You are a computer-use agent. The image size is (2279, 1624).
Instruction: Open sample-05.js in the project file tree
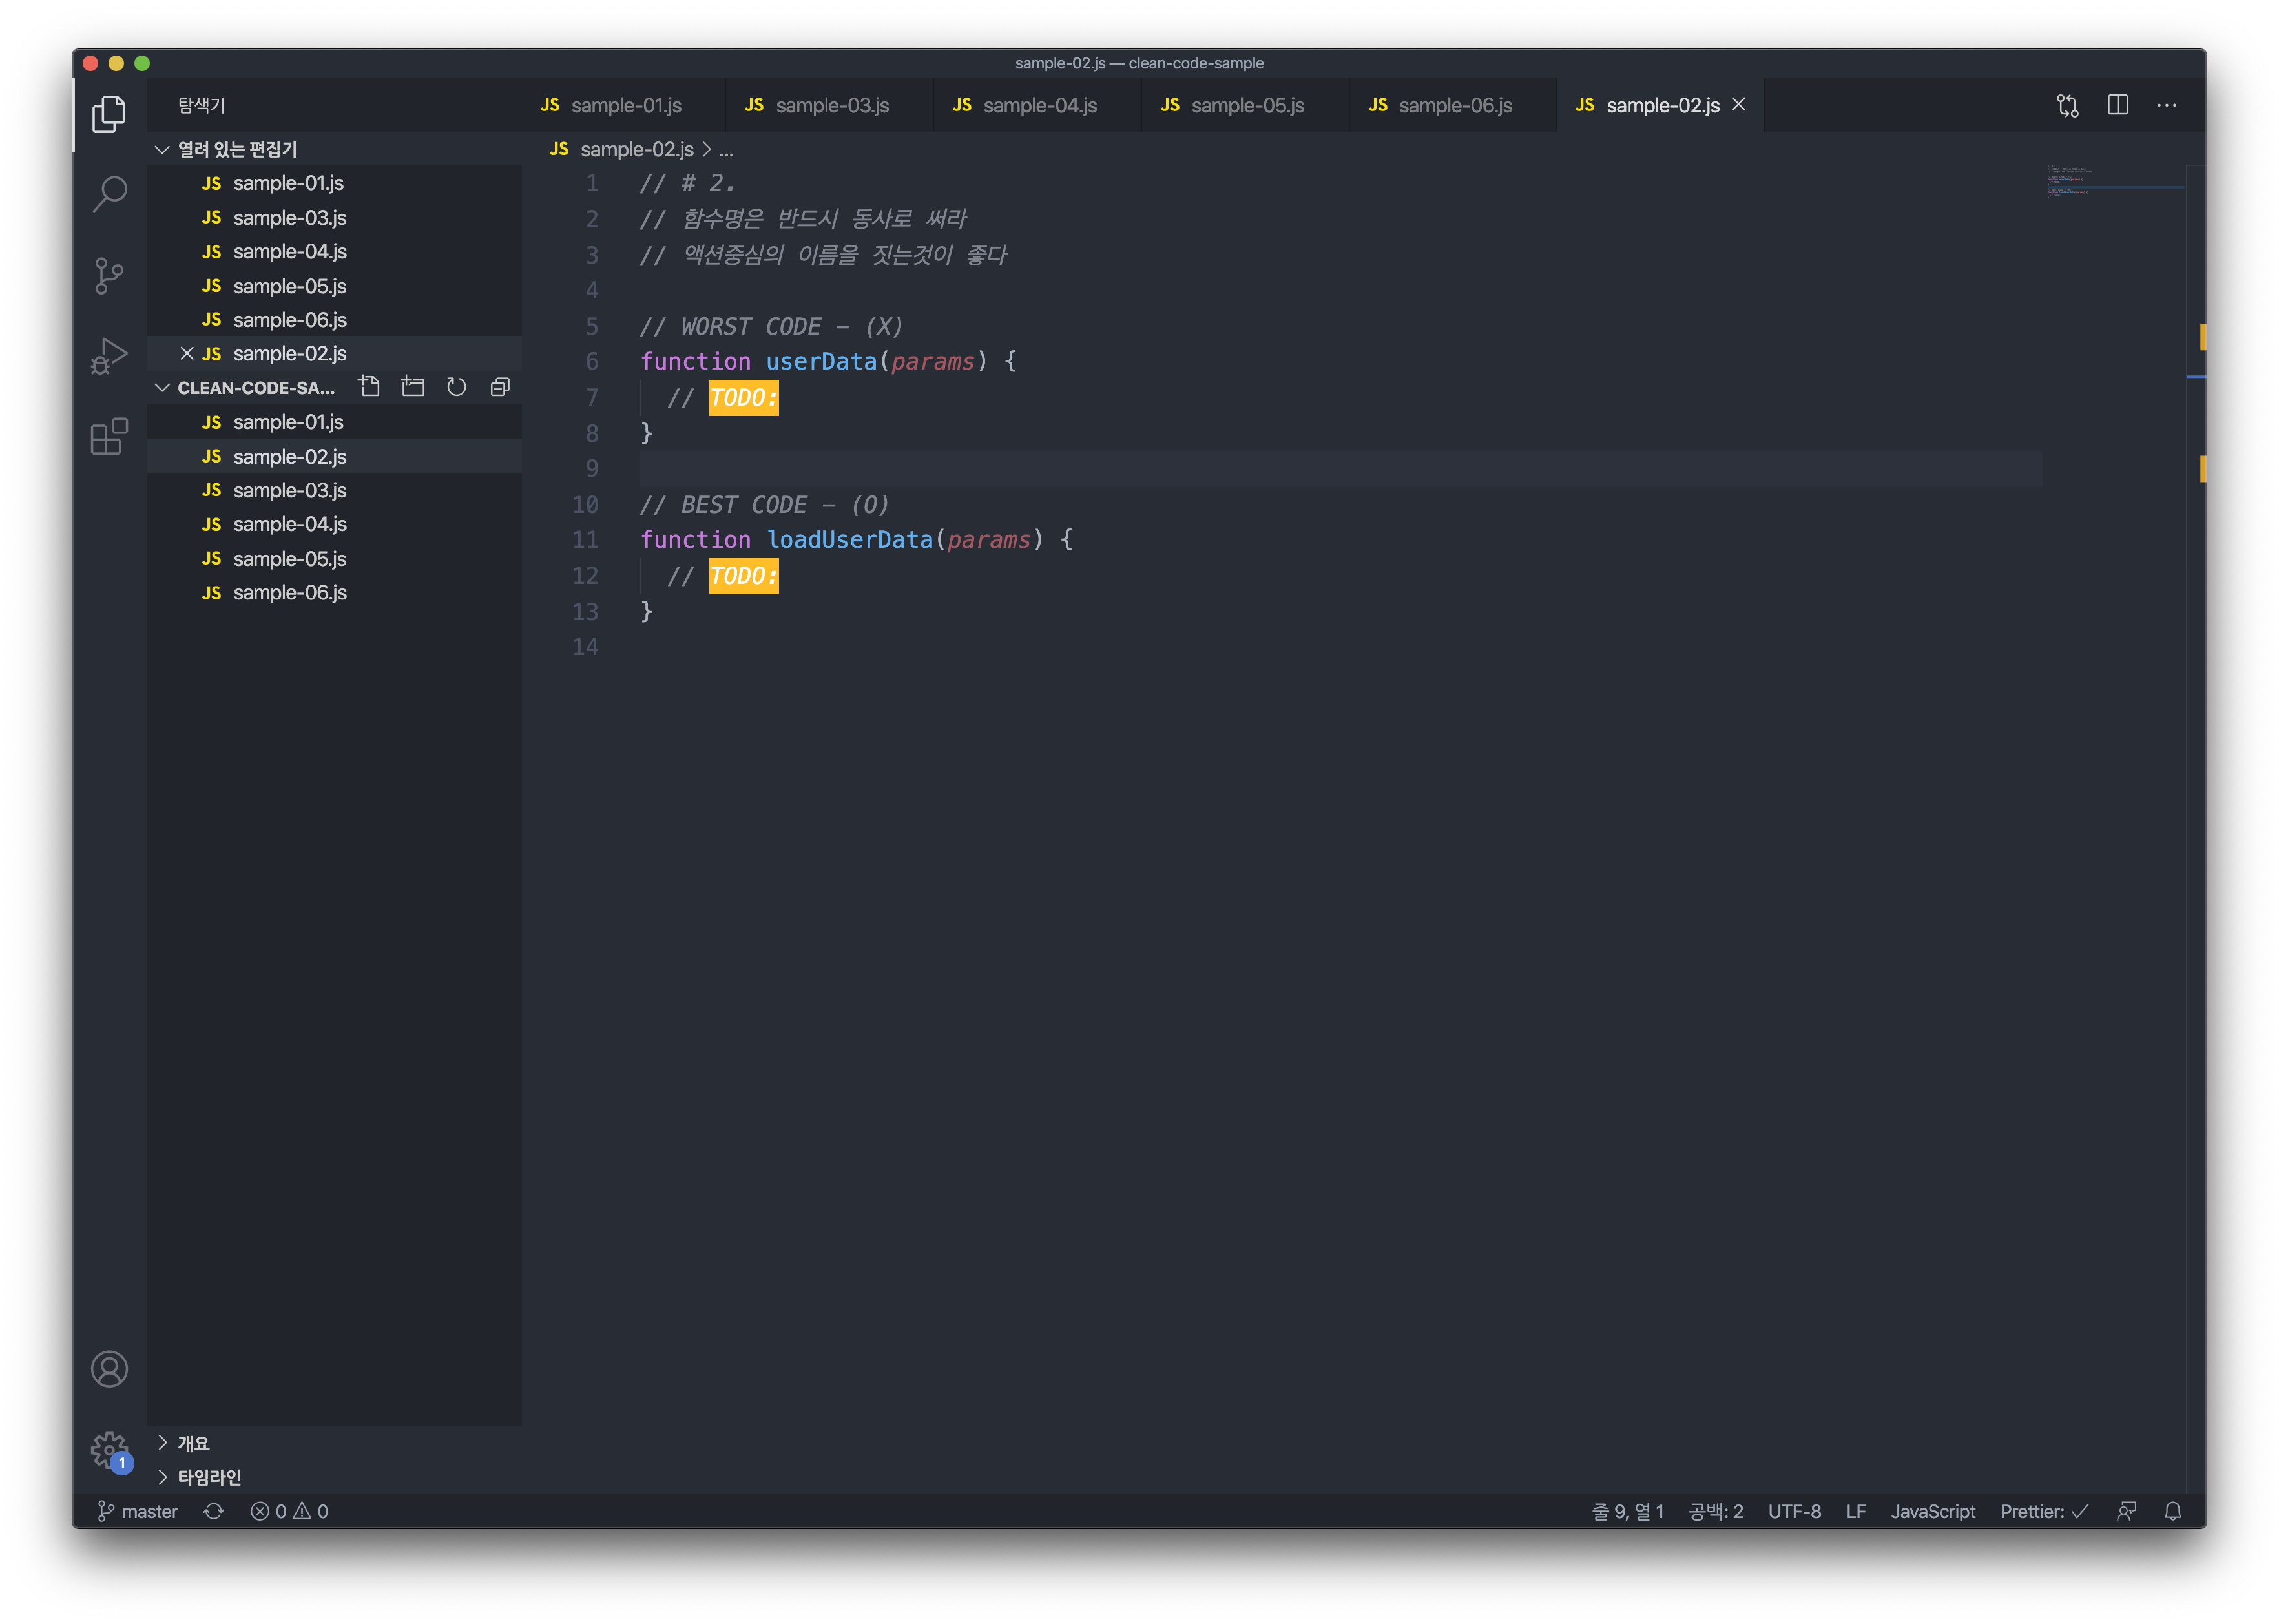pyautogui.click(x=289, y=558)
